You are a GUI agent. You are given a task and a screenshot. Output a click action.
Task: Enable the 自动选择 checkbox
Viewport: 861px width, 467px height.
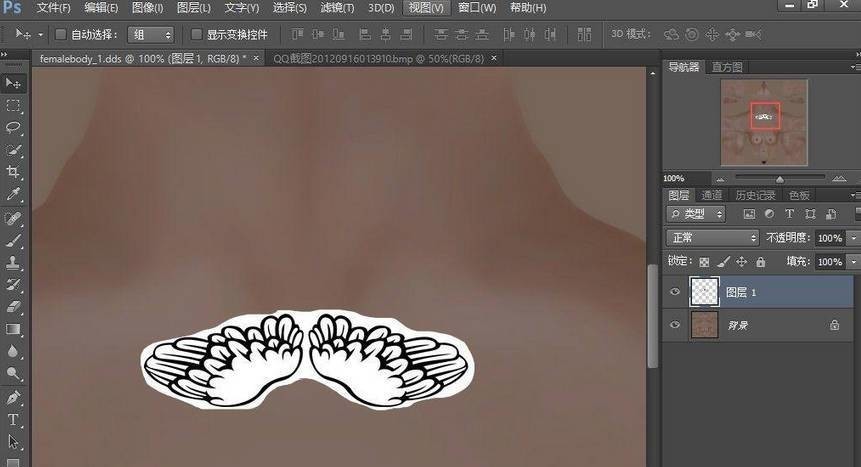[x=61, y=34]
